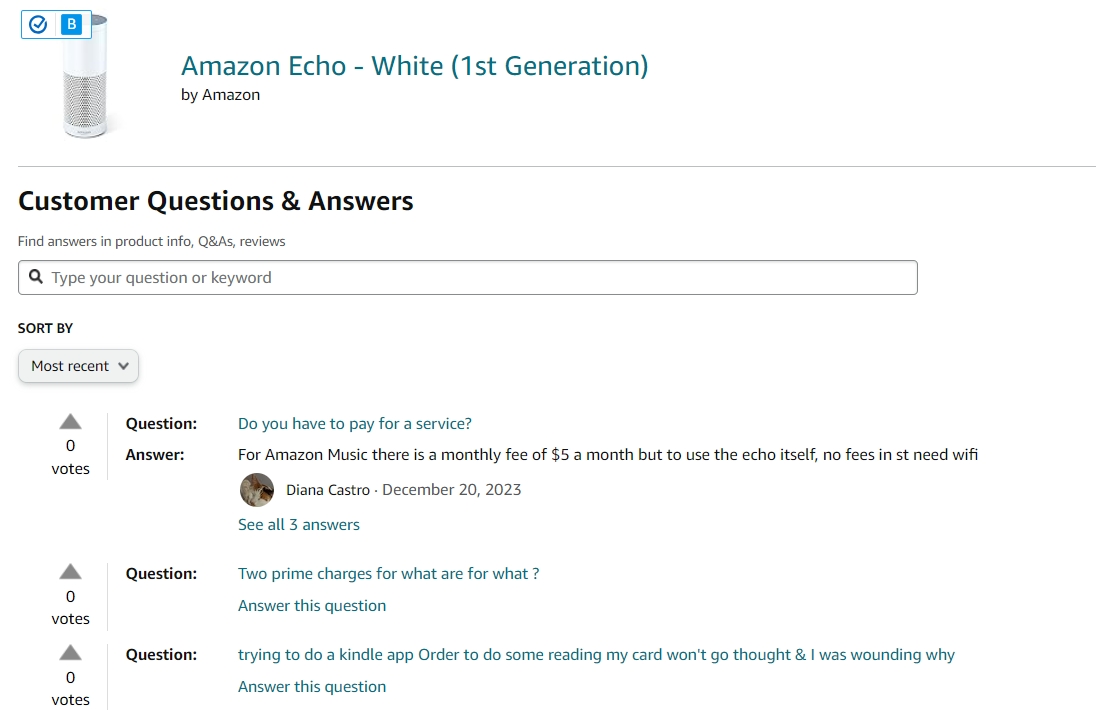Open 'Do you have to pay for a service?' question
Image resolution: width=1096 pixels, height=710 pixels.
point(354,423)
